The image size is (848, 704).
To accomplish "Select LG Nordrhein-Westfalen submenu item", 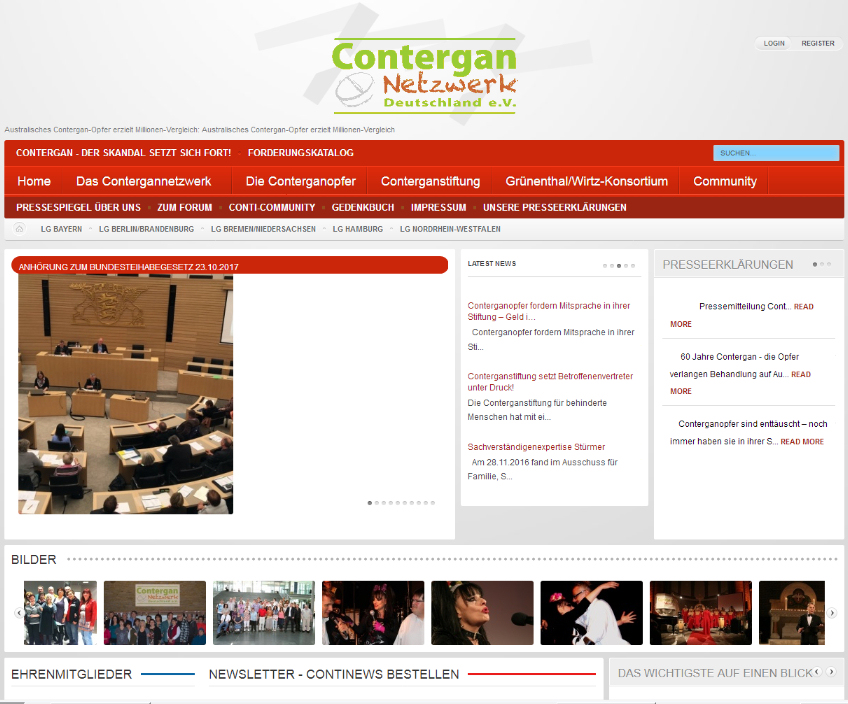I will [450, 229].
